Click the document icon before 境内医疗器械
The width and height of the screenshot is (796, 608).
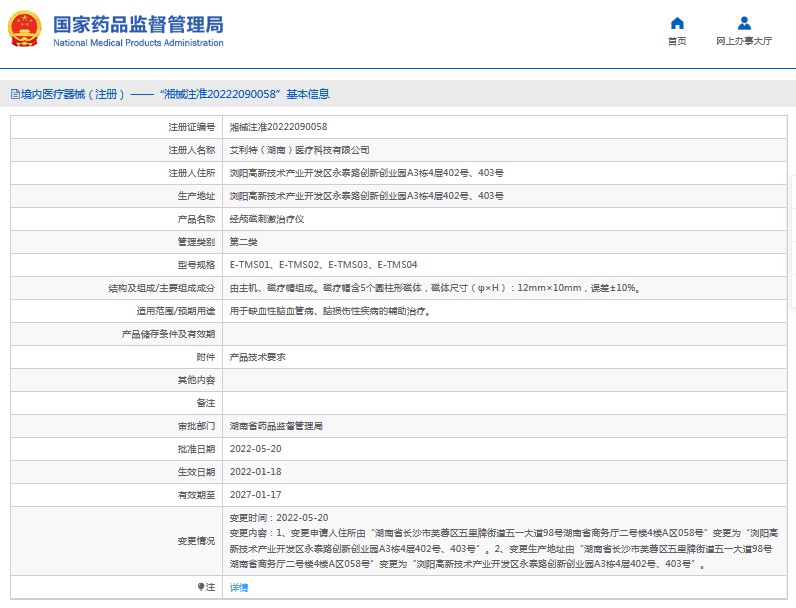click(15, 94)
